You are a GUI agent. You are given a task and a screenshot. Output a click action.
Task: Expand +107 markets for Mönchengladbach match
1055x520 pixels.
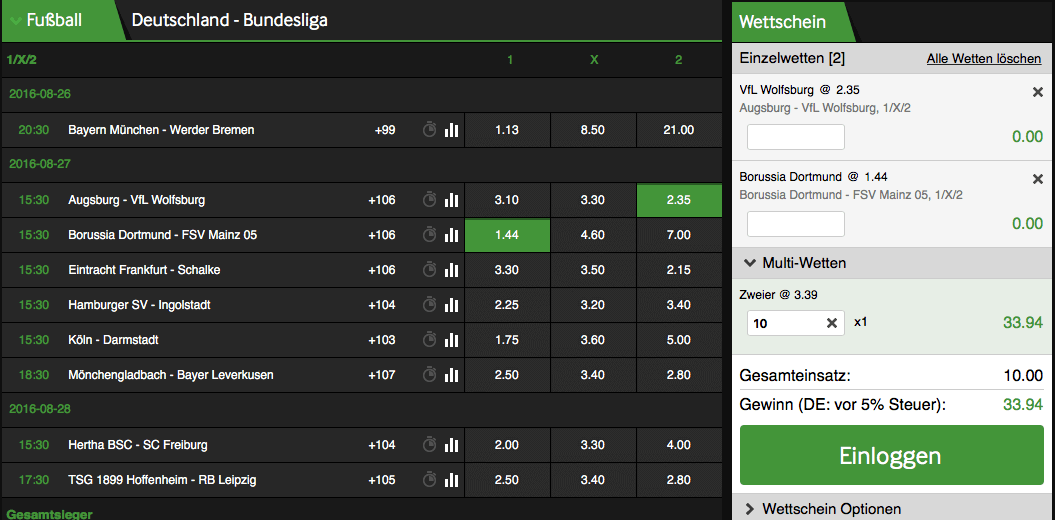tap(381, 375)
